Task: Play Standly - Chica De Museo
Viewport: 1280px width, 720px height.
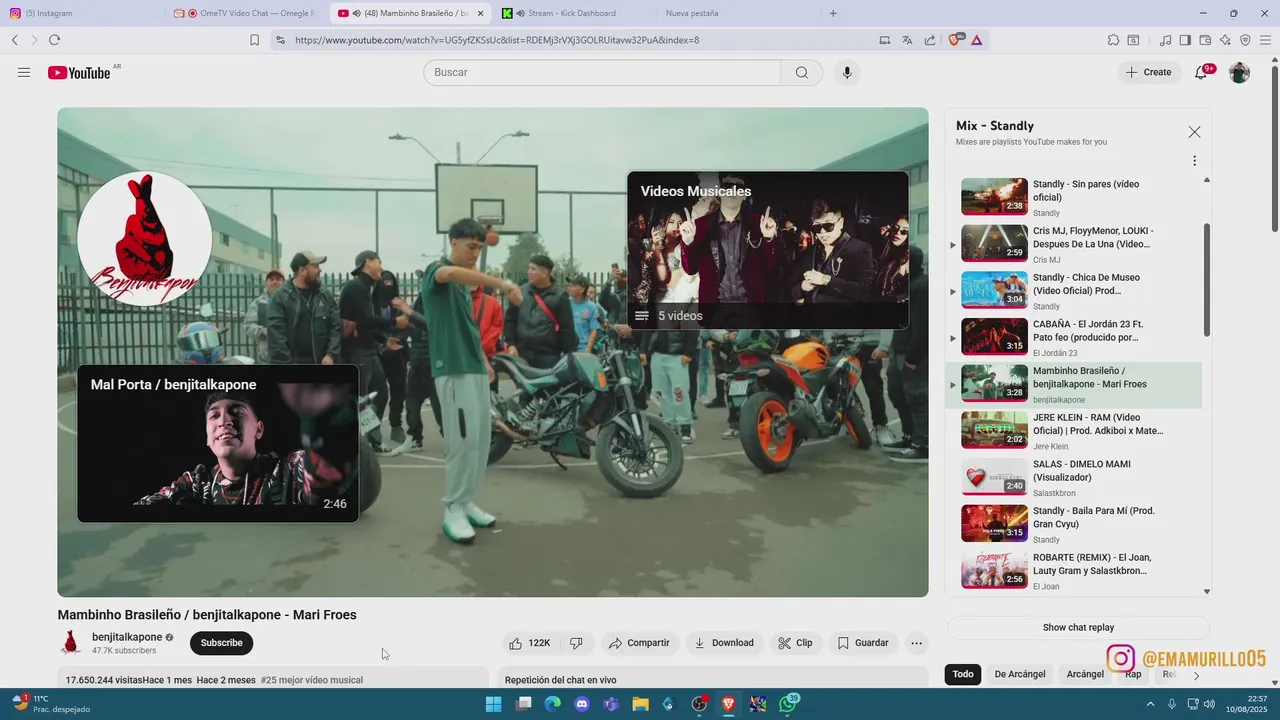Action: coord(1074,291)
